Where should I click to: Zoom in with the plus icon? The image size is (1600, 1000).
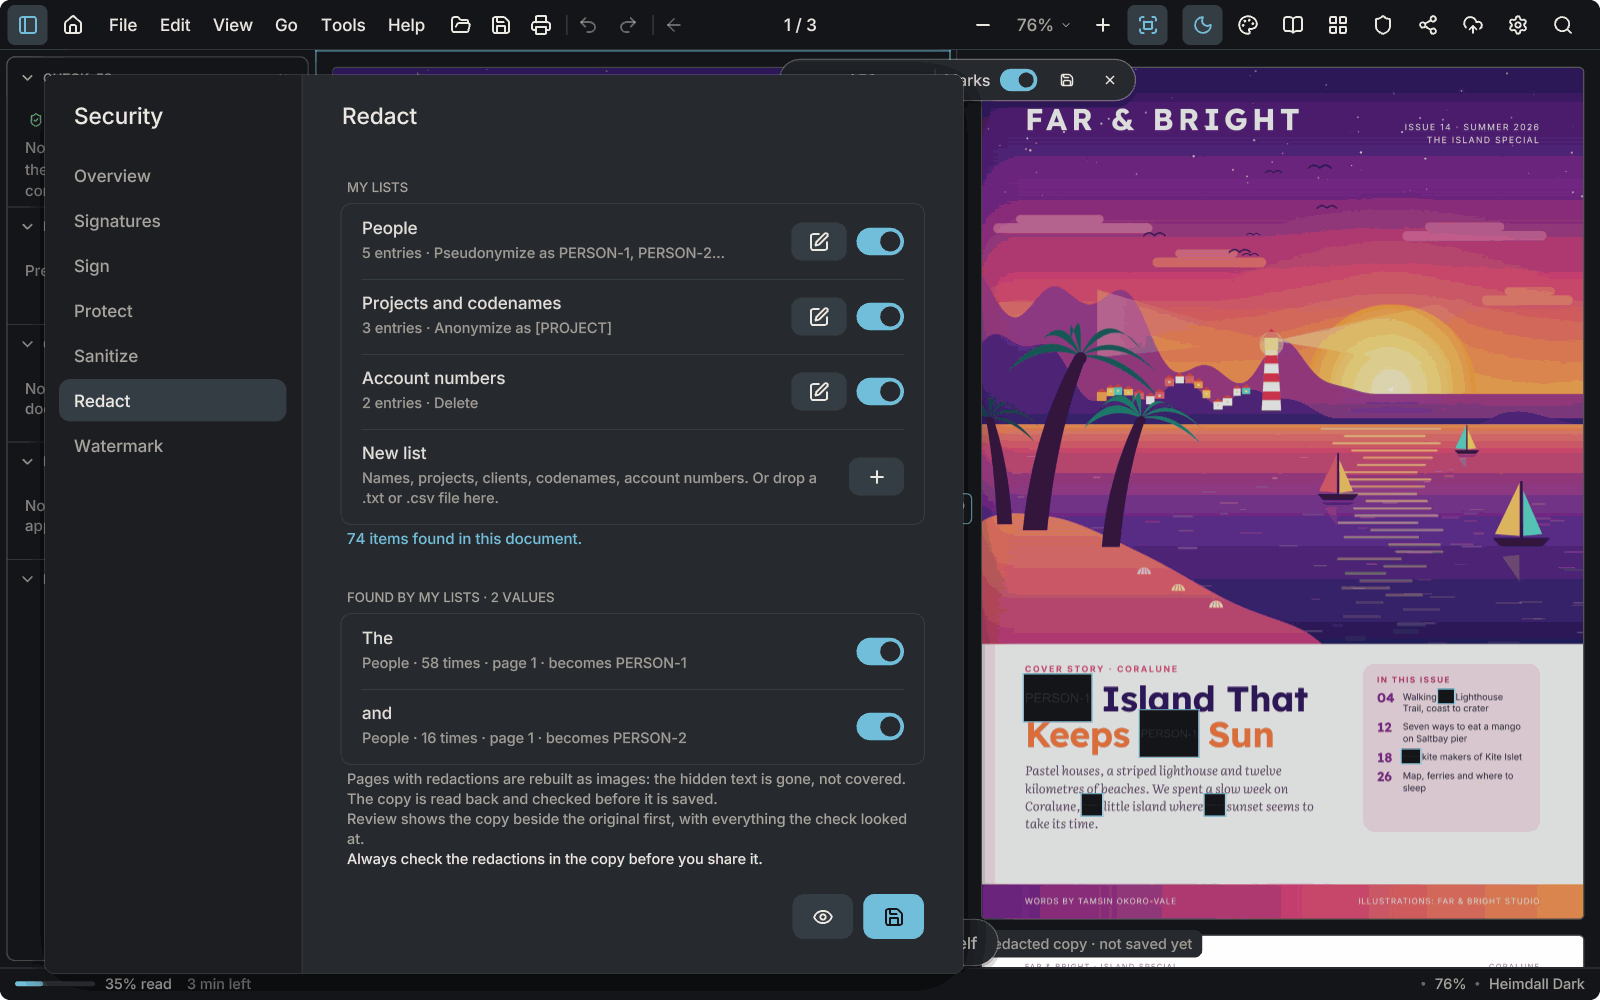tap(1103, 25)
